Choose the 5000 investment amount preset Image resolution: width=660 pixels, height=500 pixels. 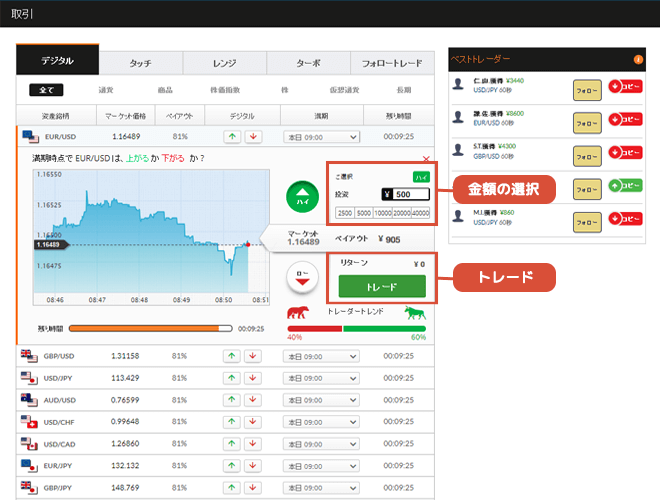click(364, 213)
